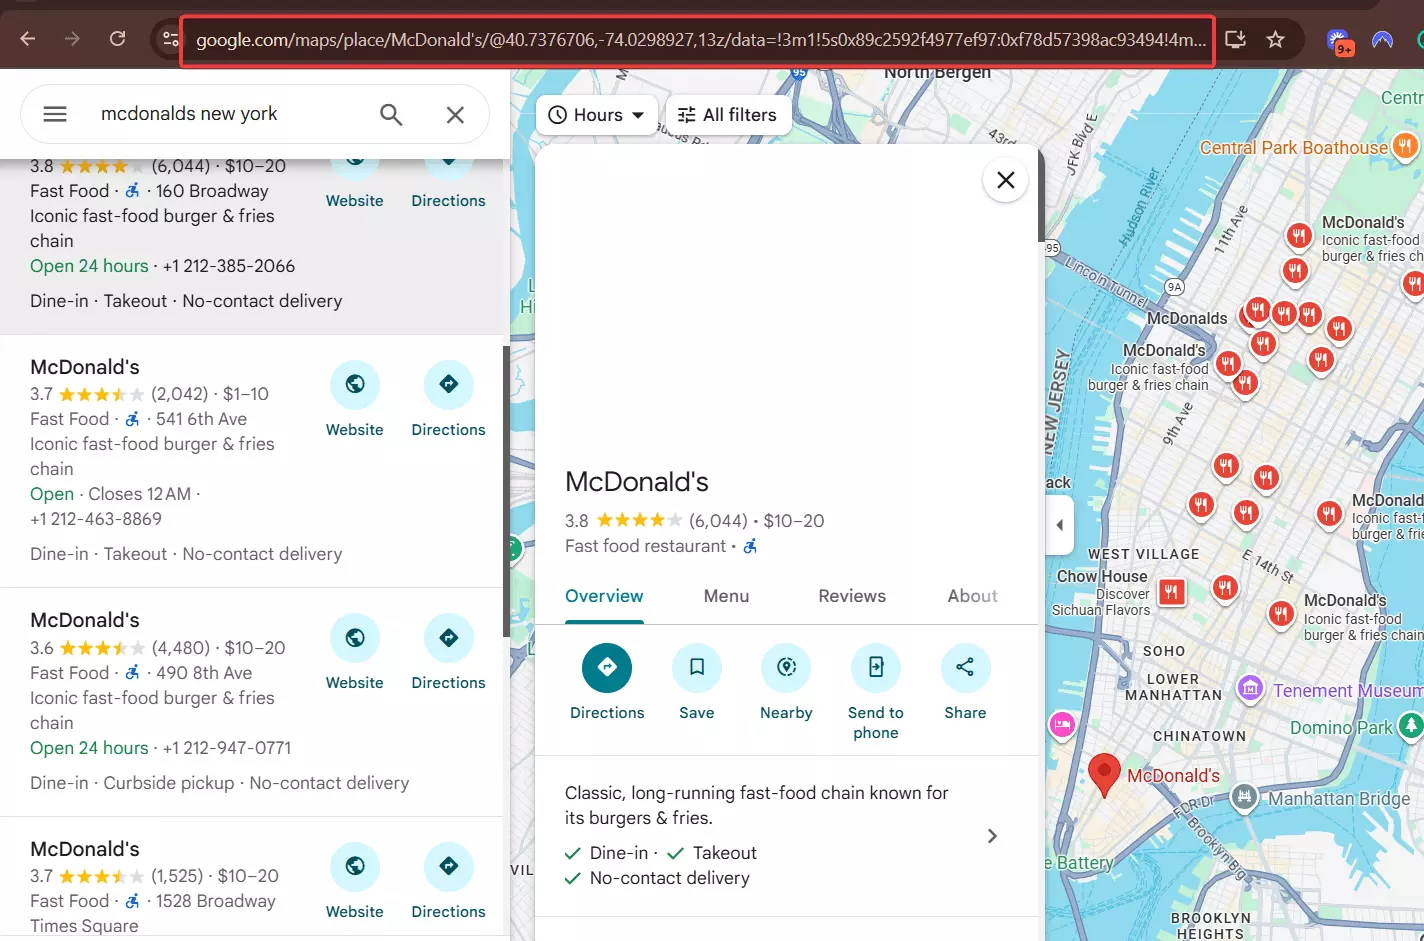This screenshot has height=941, width=1424.
Task: Click the red McDonald's map pin
Action: tap(1104, 773)
